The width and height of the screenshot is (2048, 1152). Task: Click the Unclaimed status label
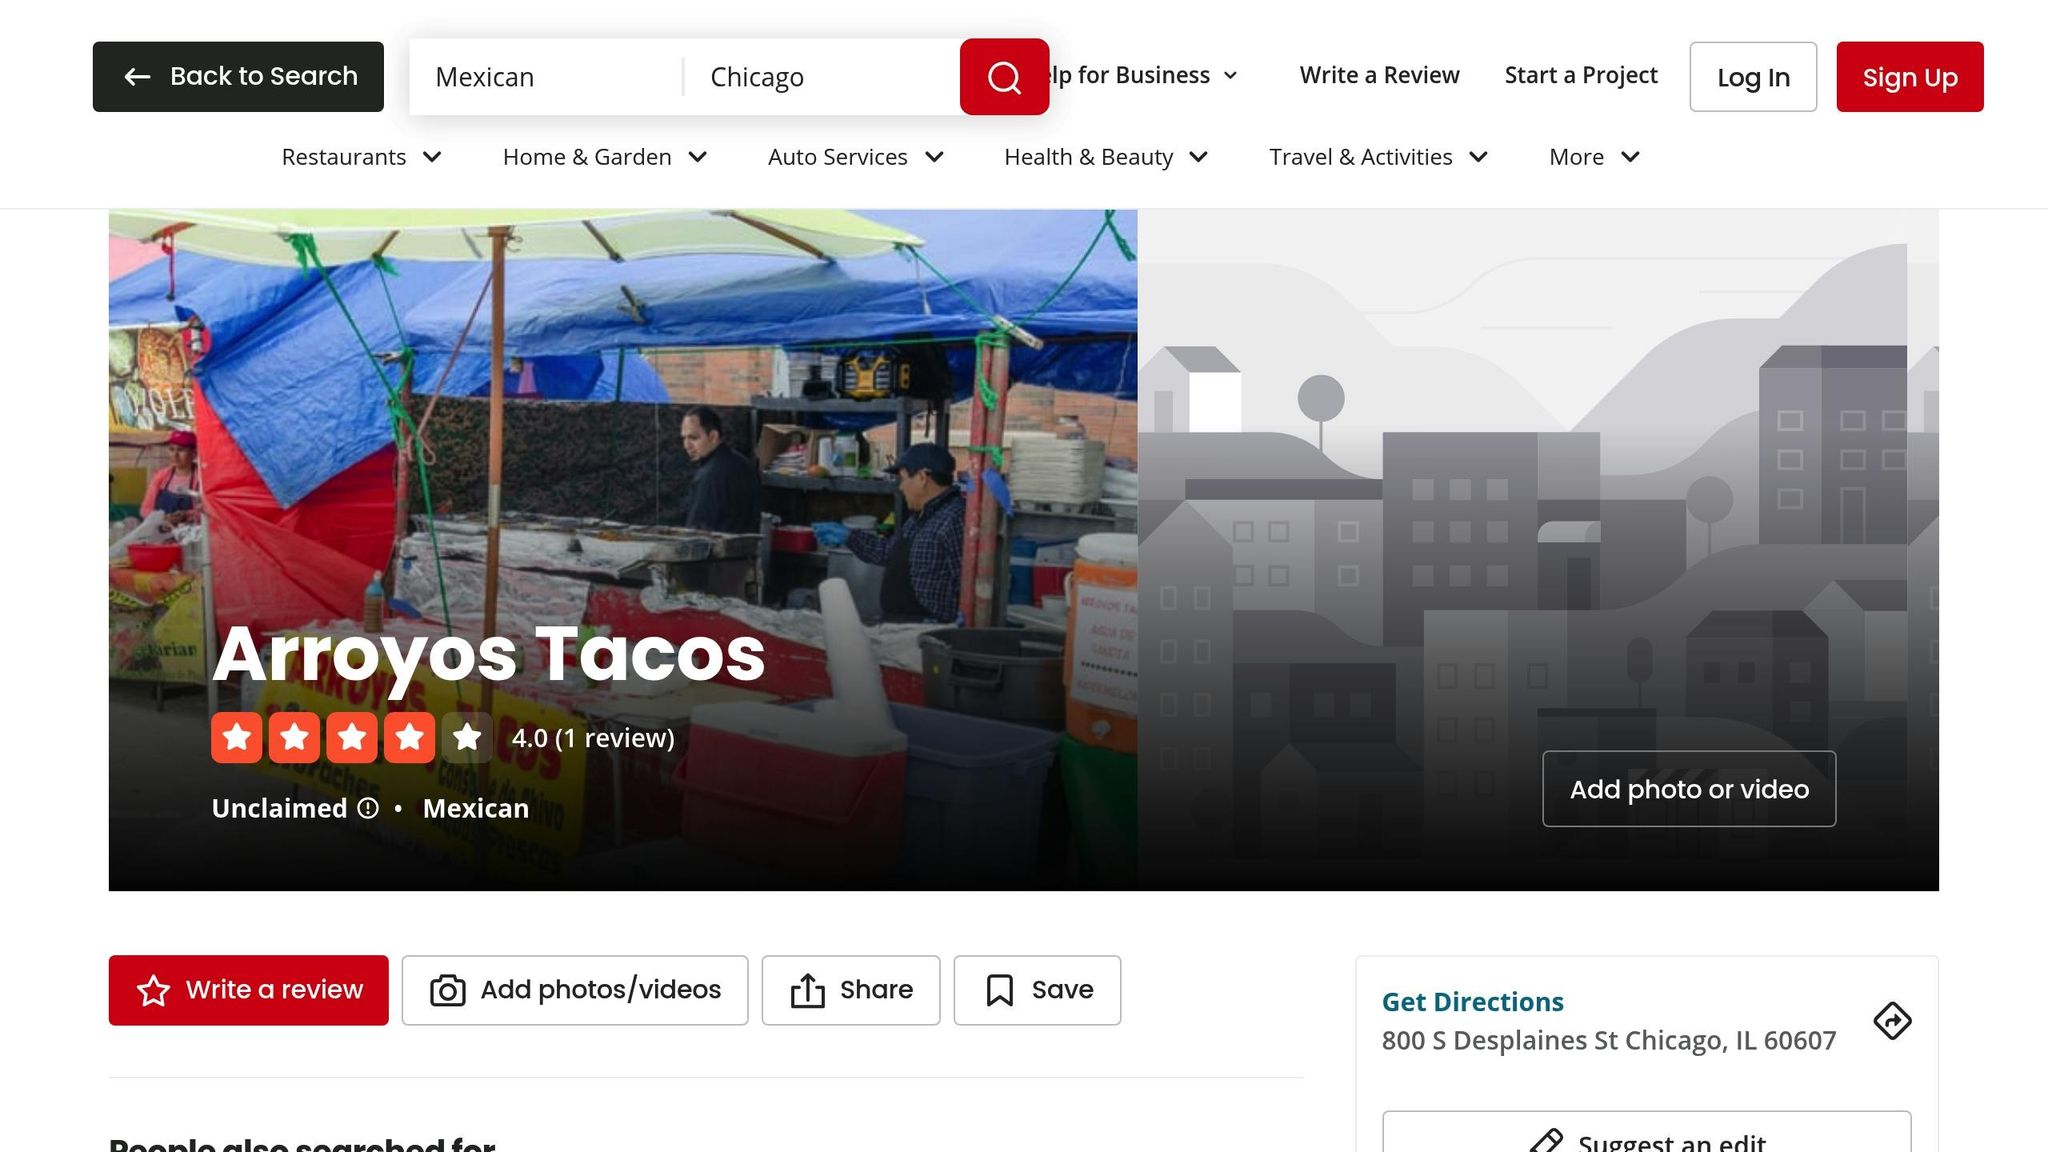(x=279, y=808)
